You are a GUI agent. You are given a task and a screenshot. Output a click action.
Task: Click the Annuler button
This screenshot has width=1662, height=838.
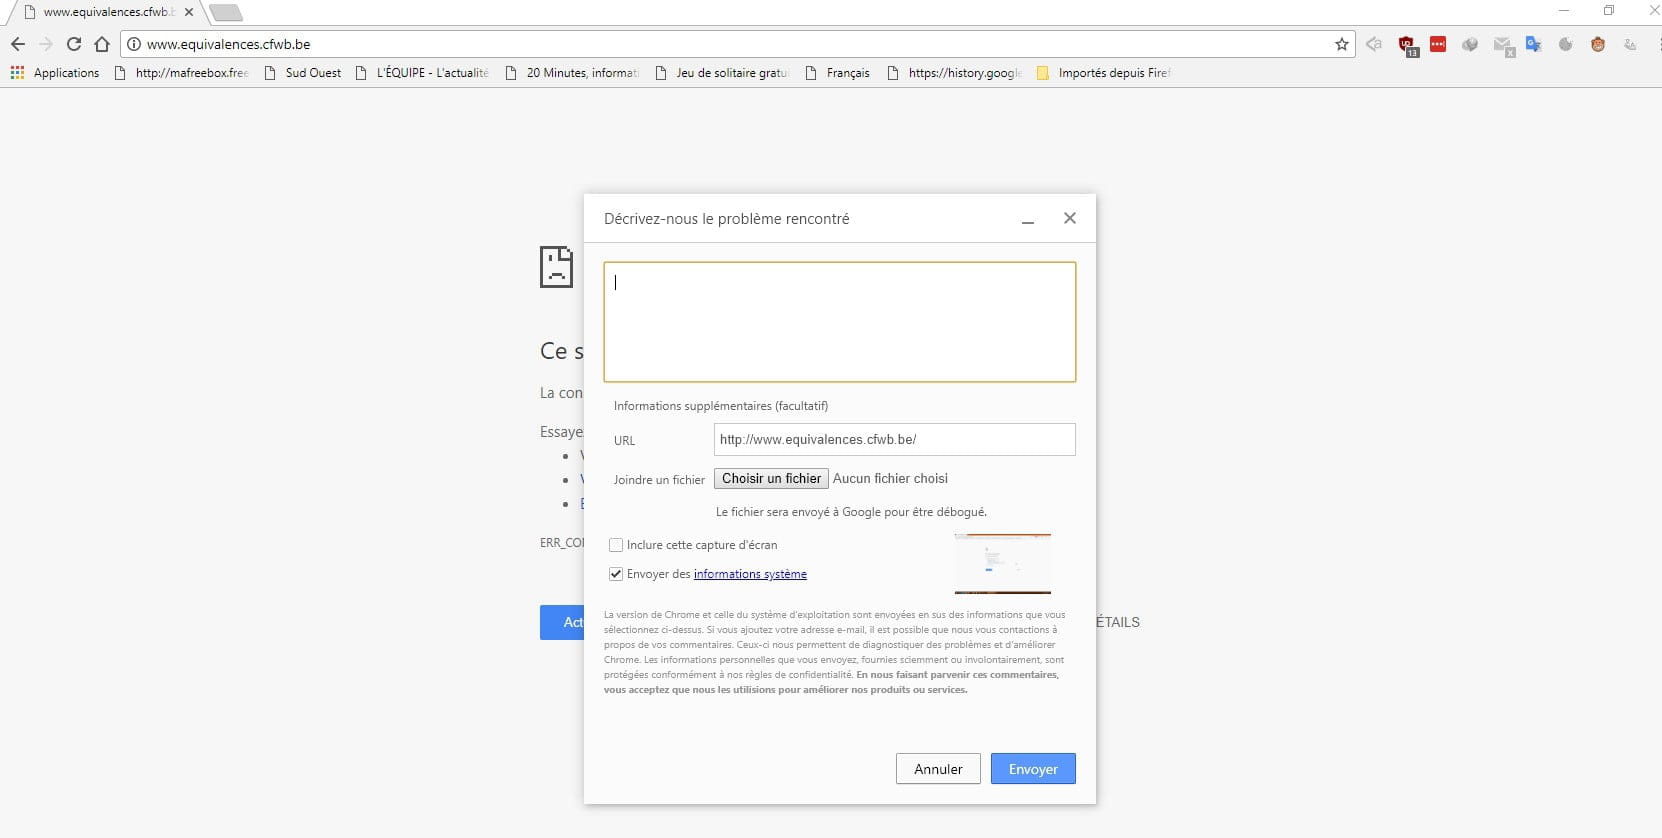point(937,769)
